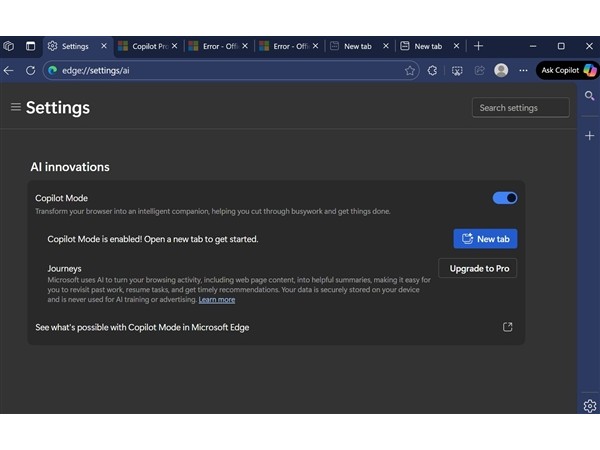Image resolution: width=600 pixels, height=450 pixels.
Task: Go back with the back arrow
Action: (x=8, y=70)
